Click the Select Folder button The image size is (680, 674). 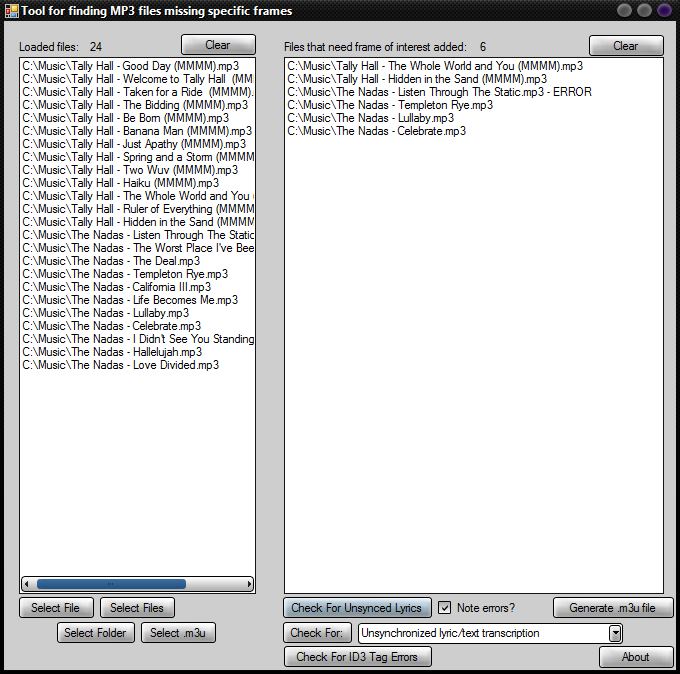click(x=96, y=633)
